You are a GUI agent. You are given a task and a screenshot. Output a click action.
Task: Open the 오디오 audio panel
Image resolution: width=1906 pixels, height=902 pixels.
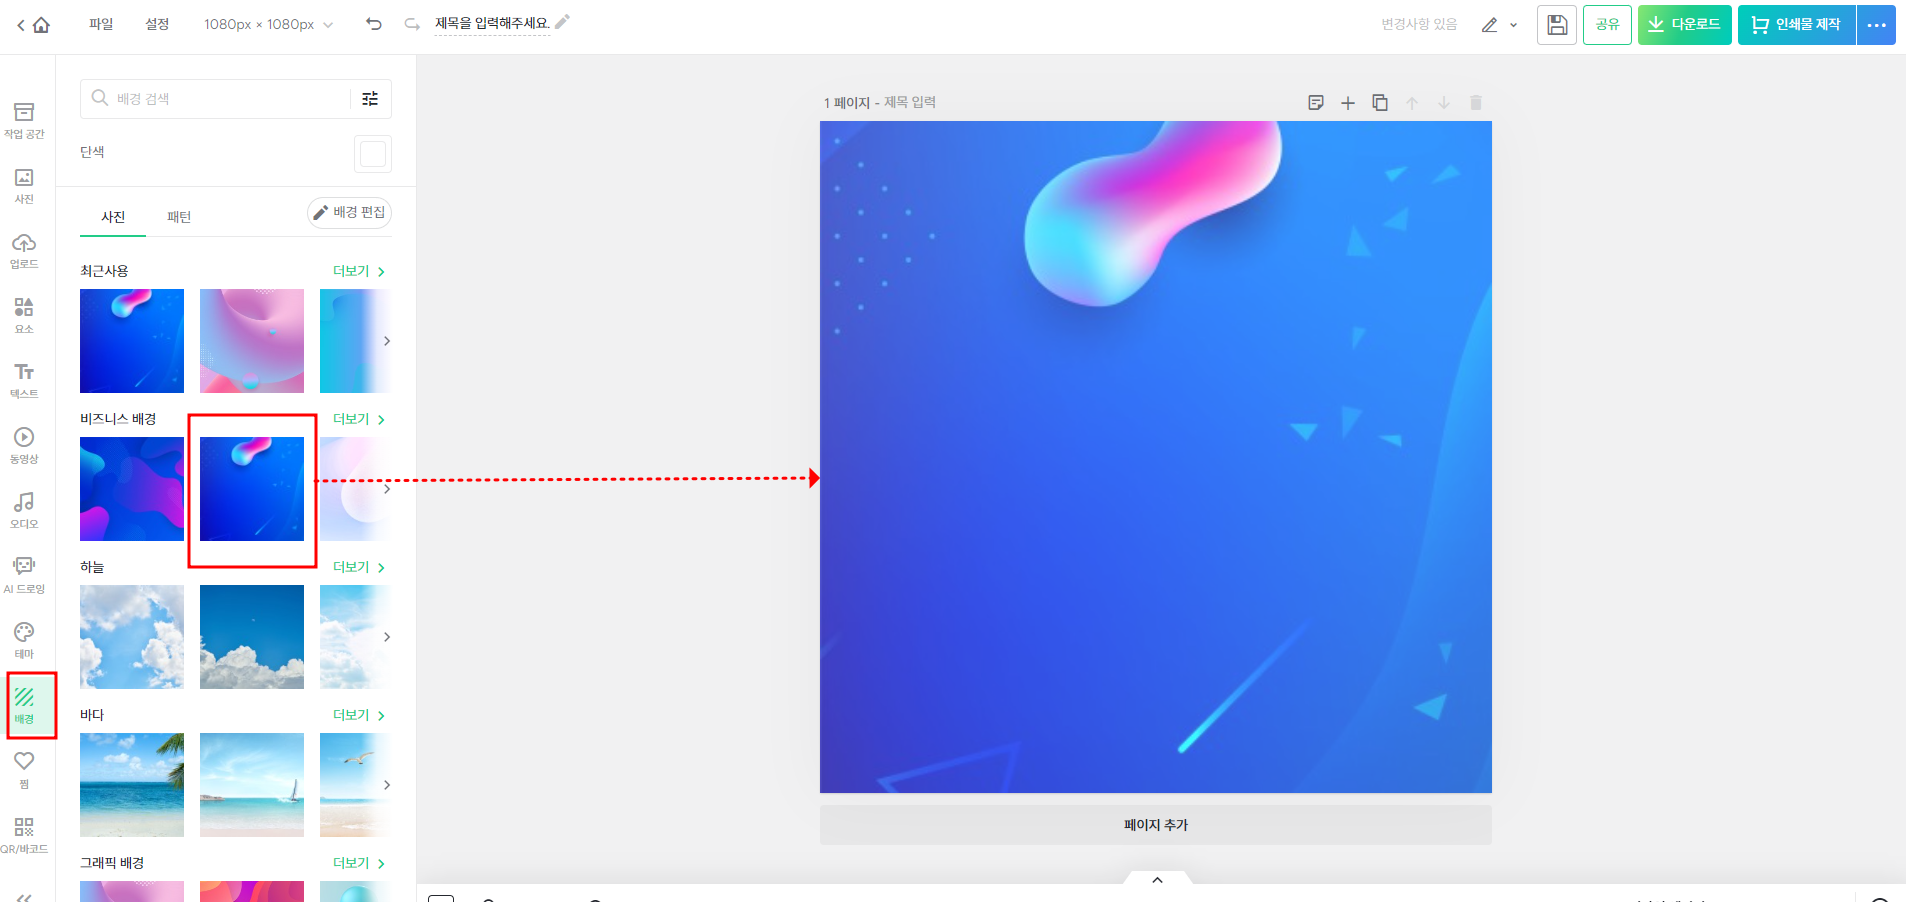(24, 510)
